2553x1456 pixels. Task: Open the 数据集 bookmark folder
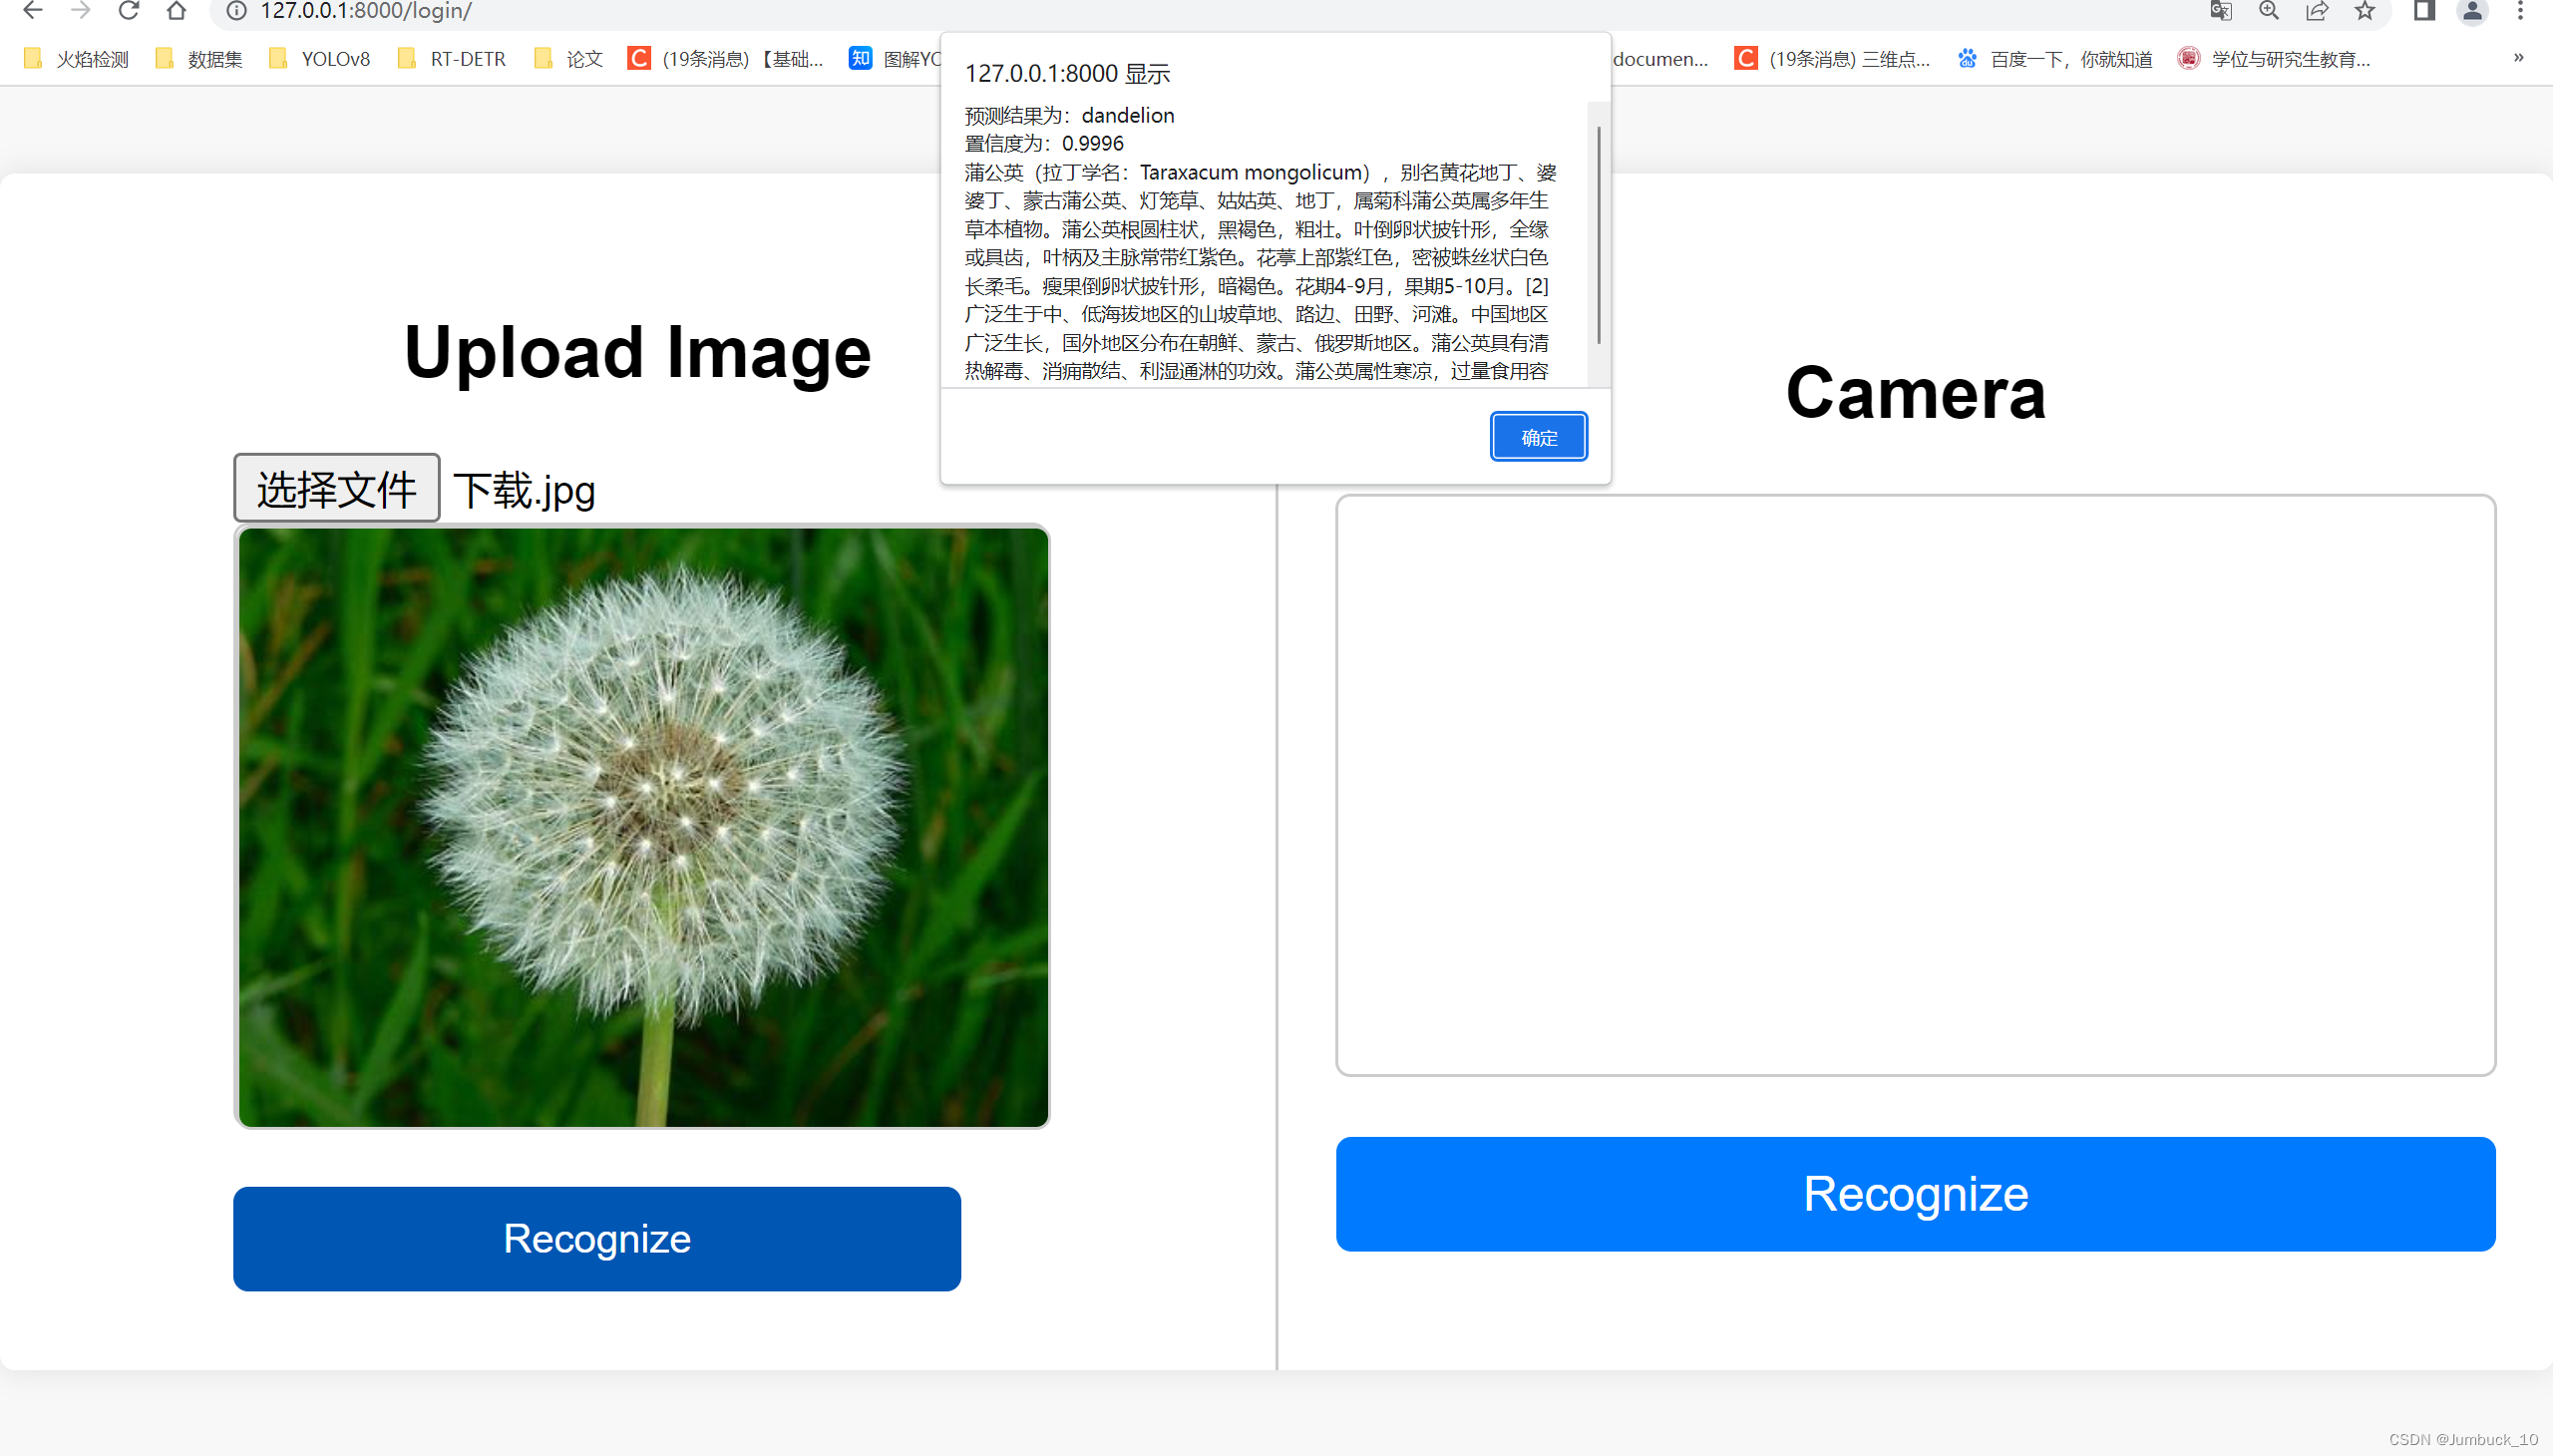click(200, 59)
